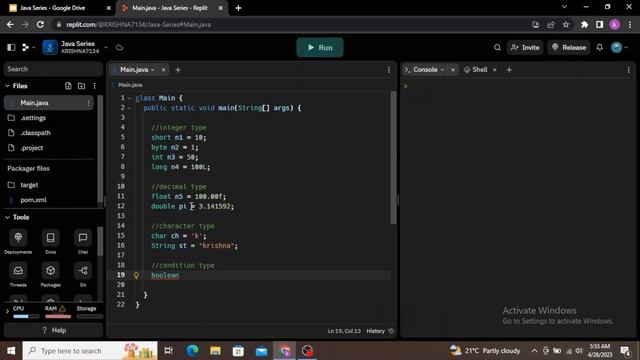Click the Release button

[569, 47]
